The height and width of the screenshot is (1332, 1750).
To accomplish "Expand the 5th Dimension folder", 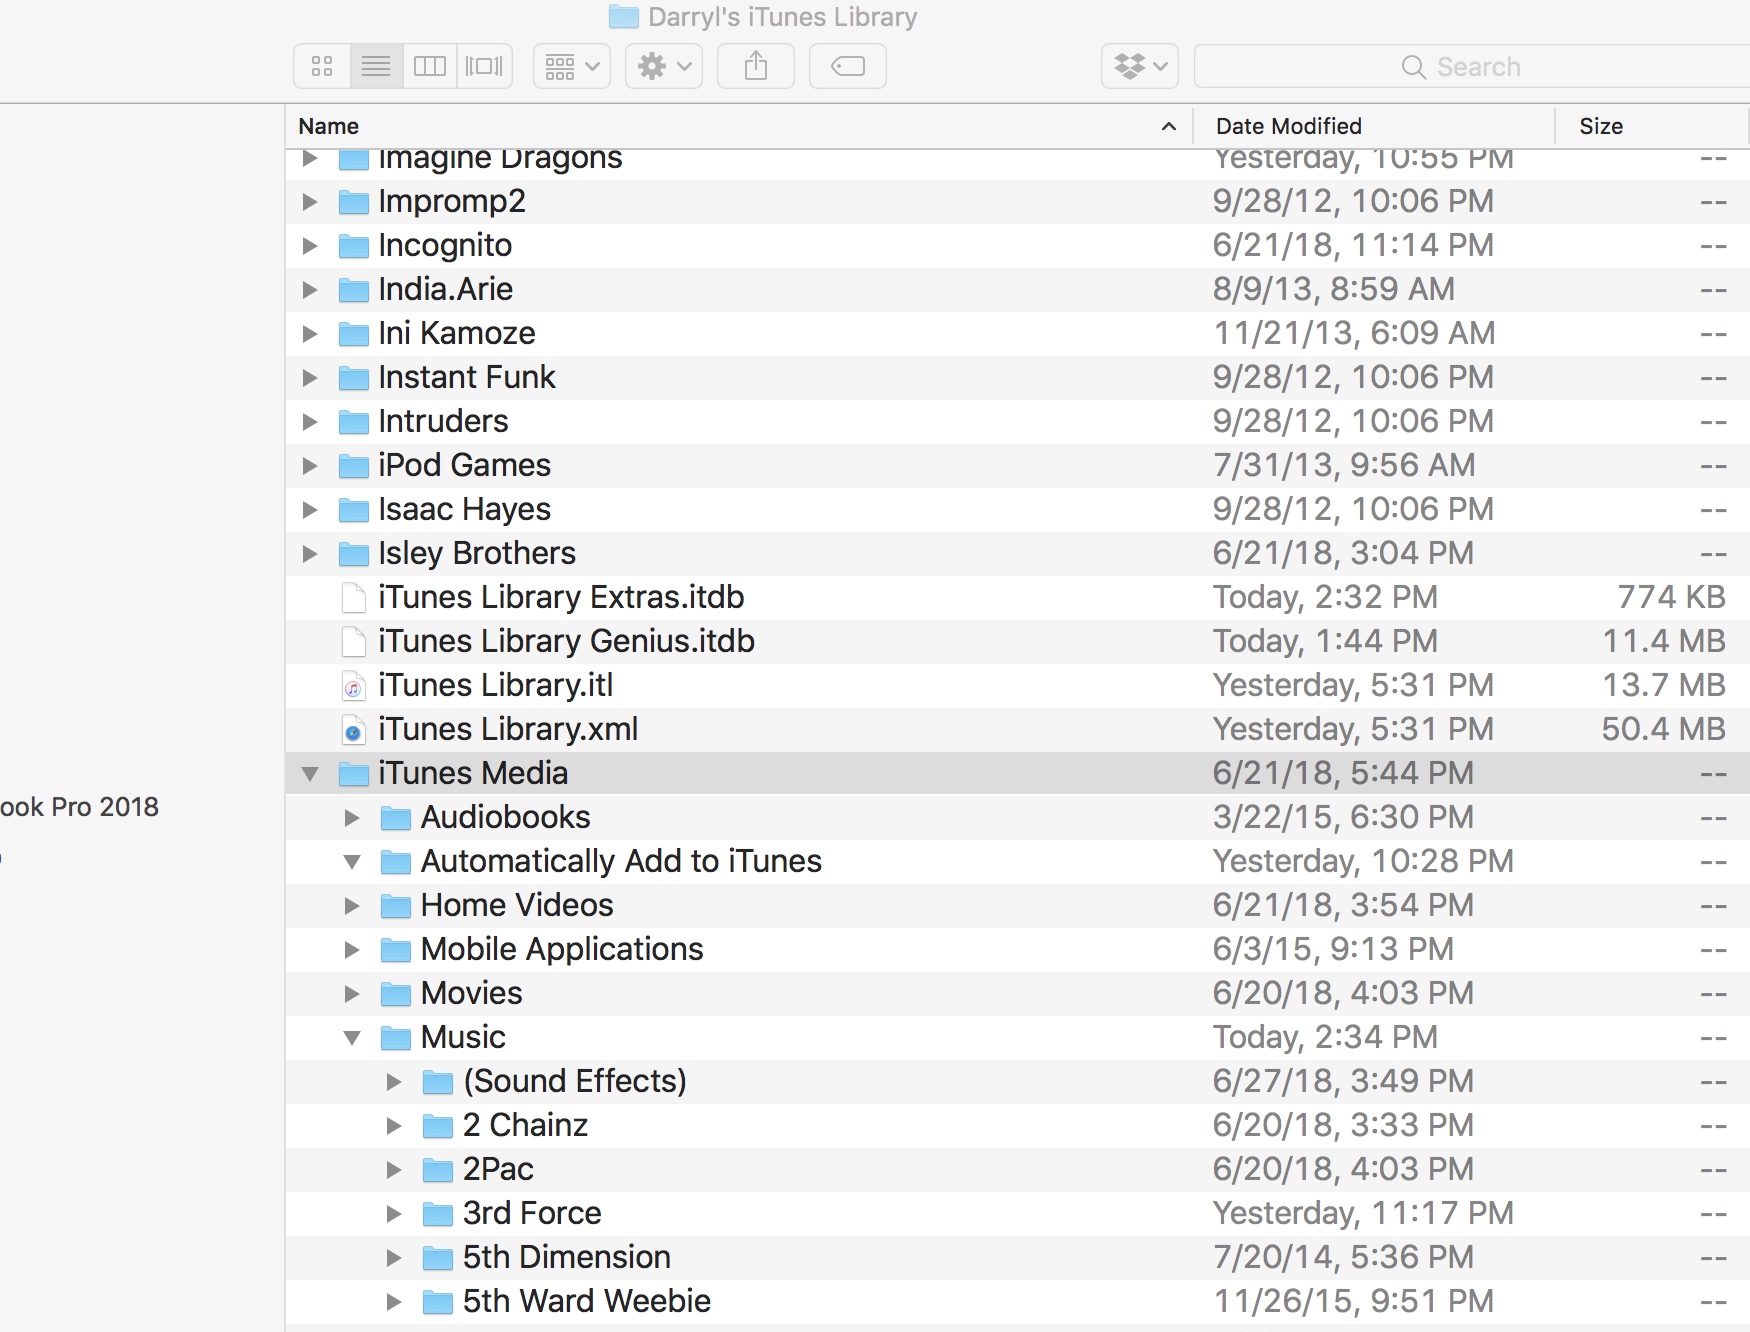I will 394,1258.
